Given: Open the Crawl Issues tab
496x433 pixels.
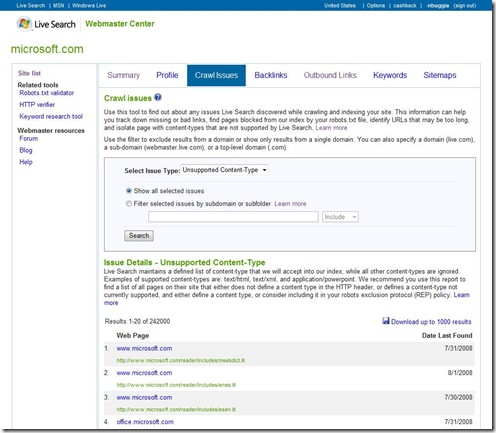Looking at the screenshot, I should pos(216,75).
